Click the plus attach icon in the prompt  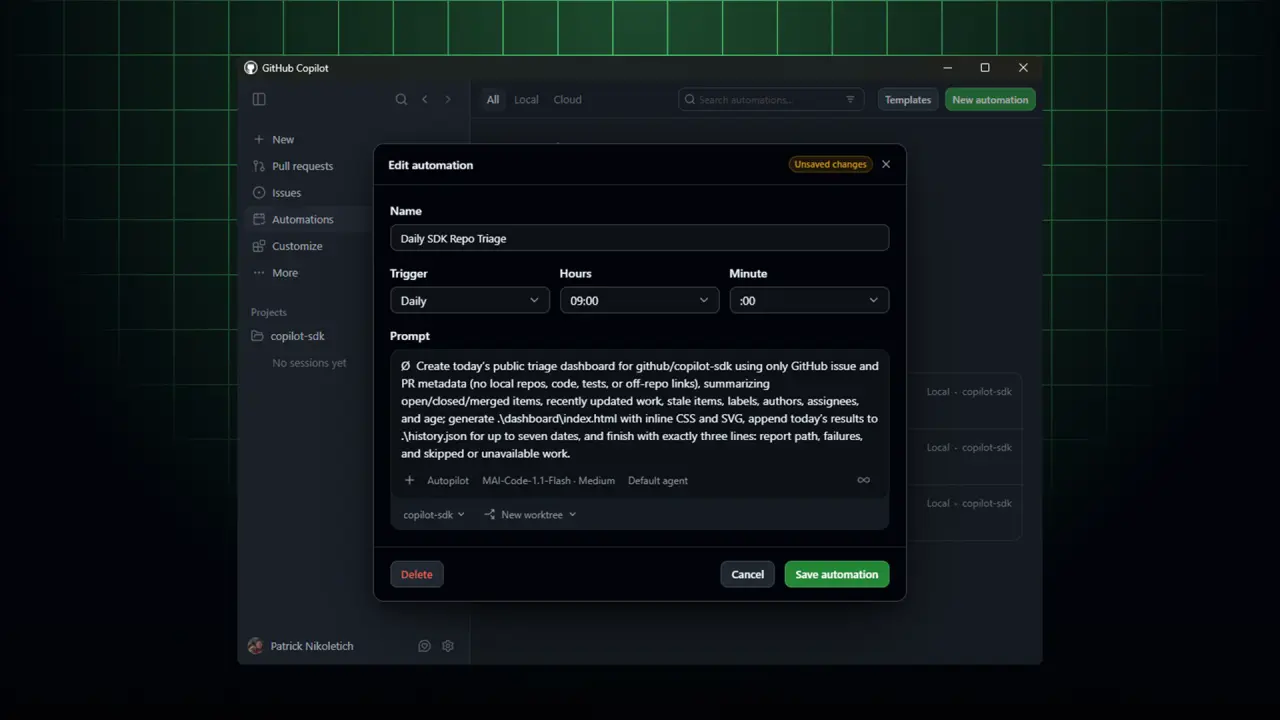[409, 480]
